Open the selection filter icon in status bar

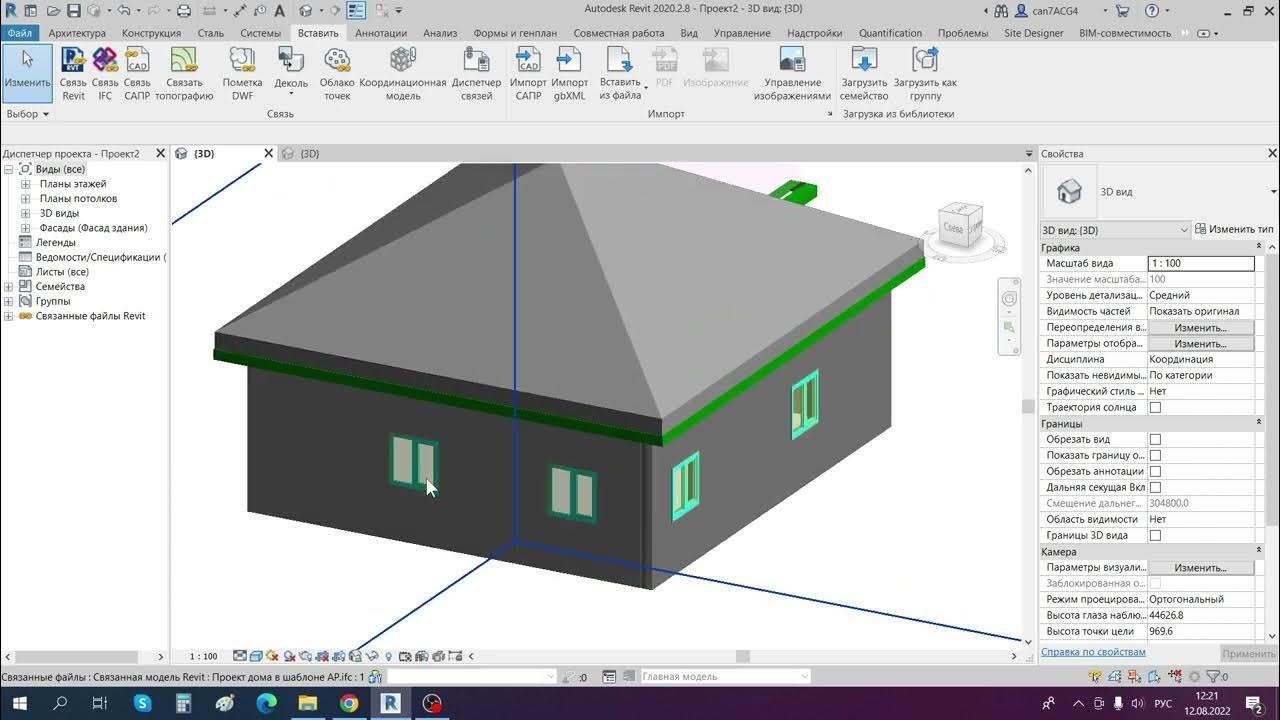[1211, 677]
